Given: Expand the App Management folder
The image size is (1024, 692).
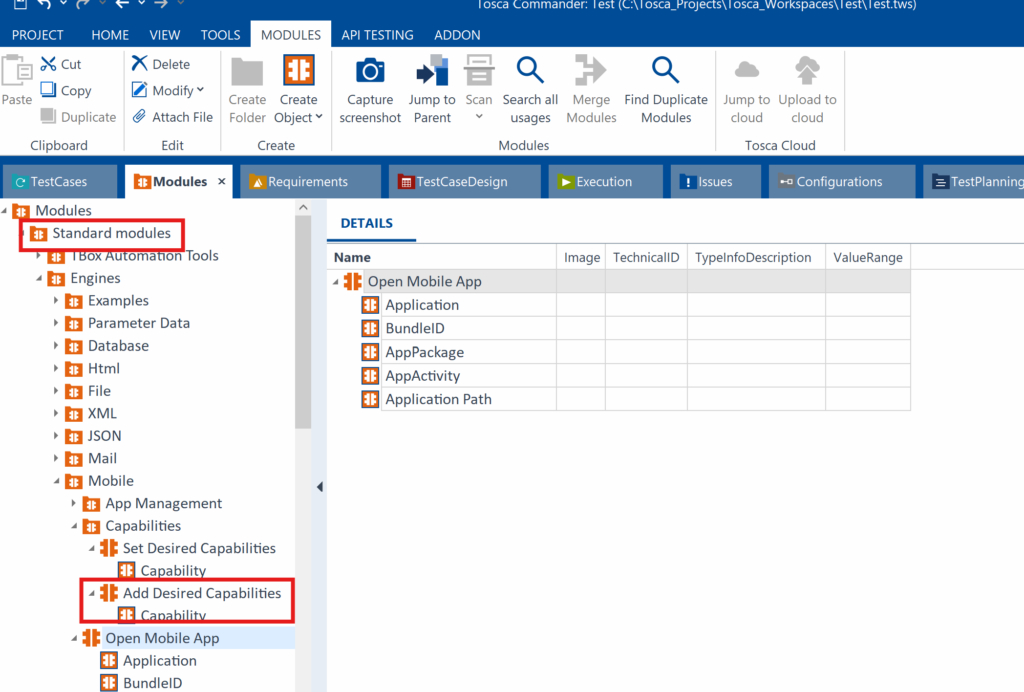Looking at the screenshot, I should coord(74,503).
